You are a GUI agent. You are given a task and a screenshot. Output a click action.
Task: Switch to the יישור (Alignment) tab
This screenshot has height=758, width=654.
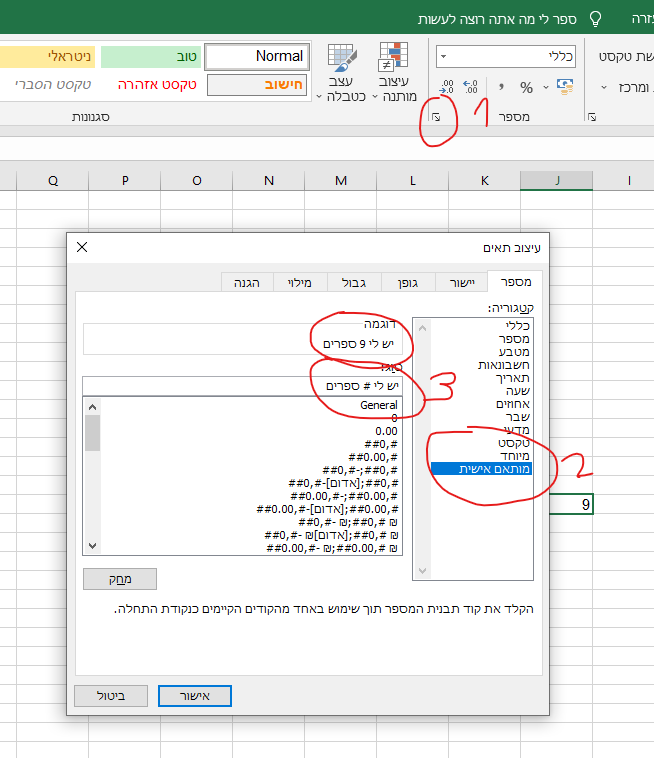462,283
